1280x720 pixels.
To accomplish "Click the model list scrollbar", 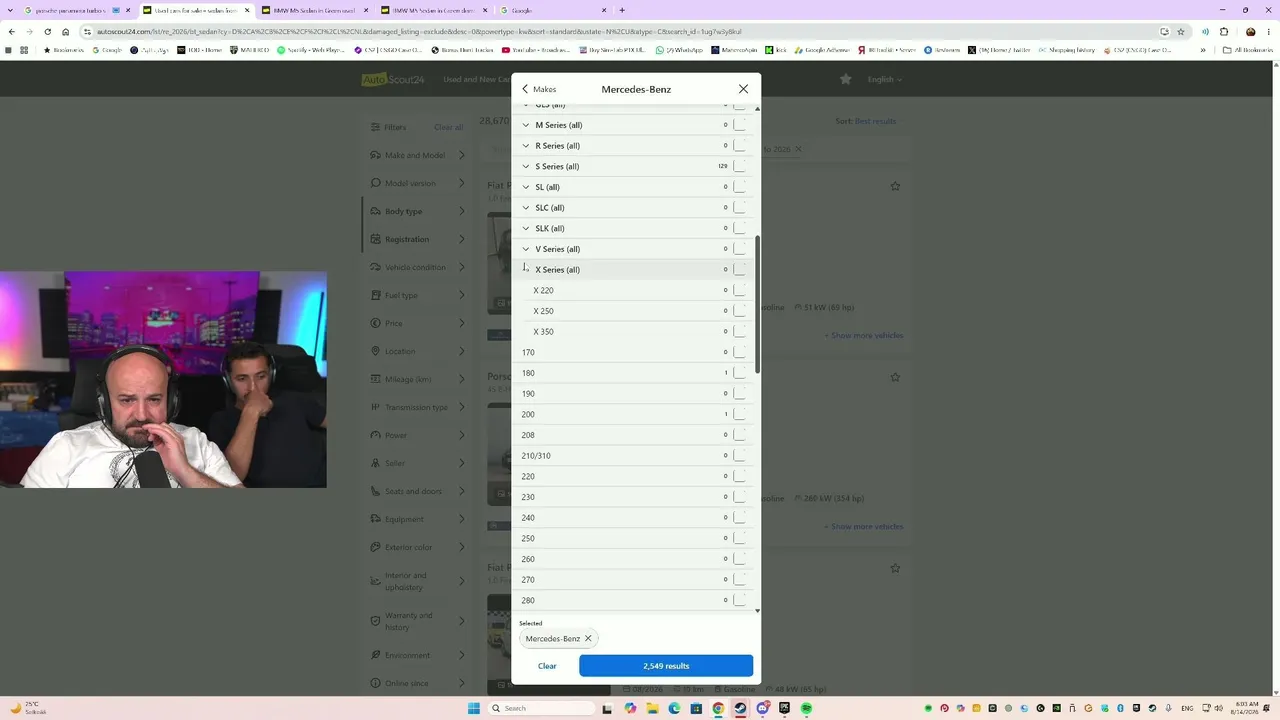I will pos(757,305).
